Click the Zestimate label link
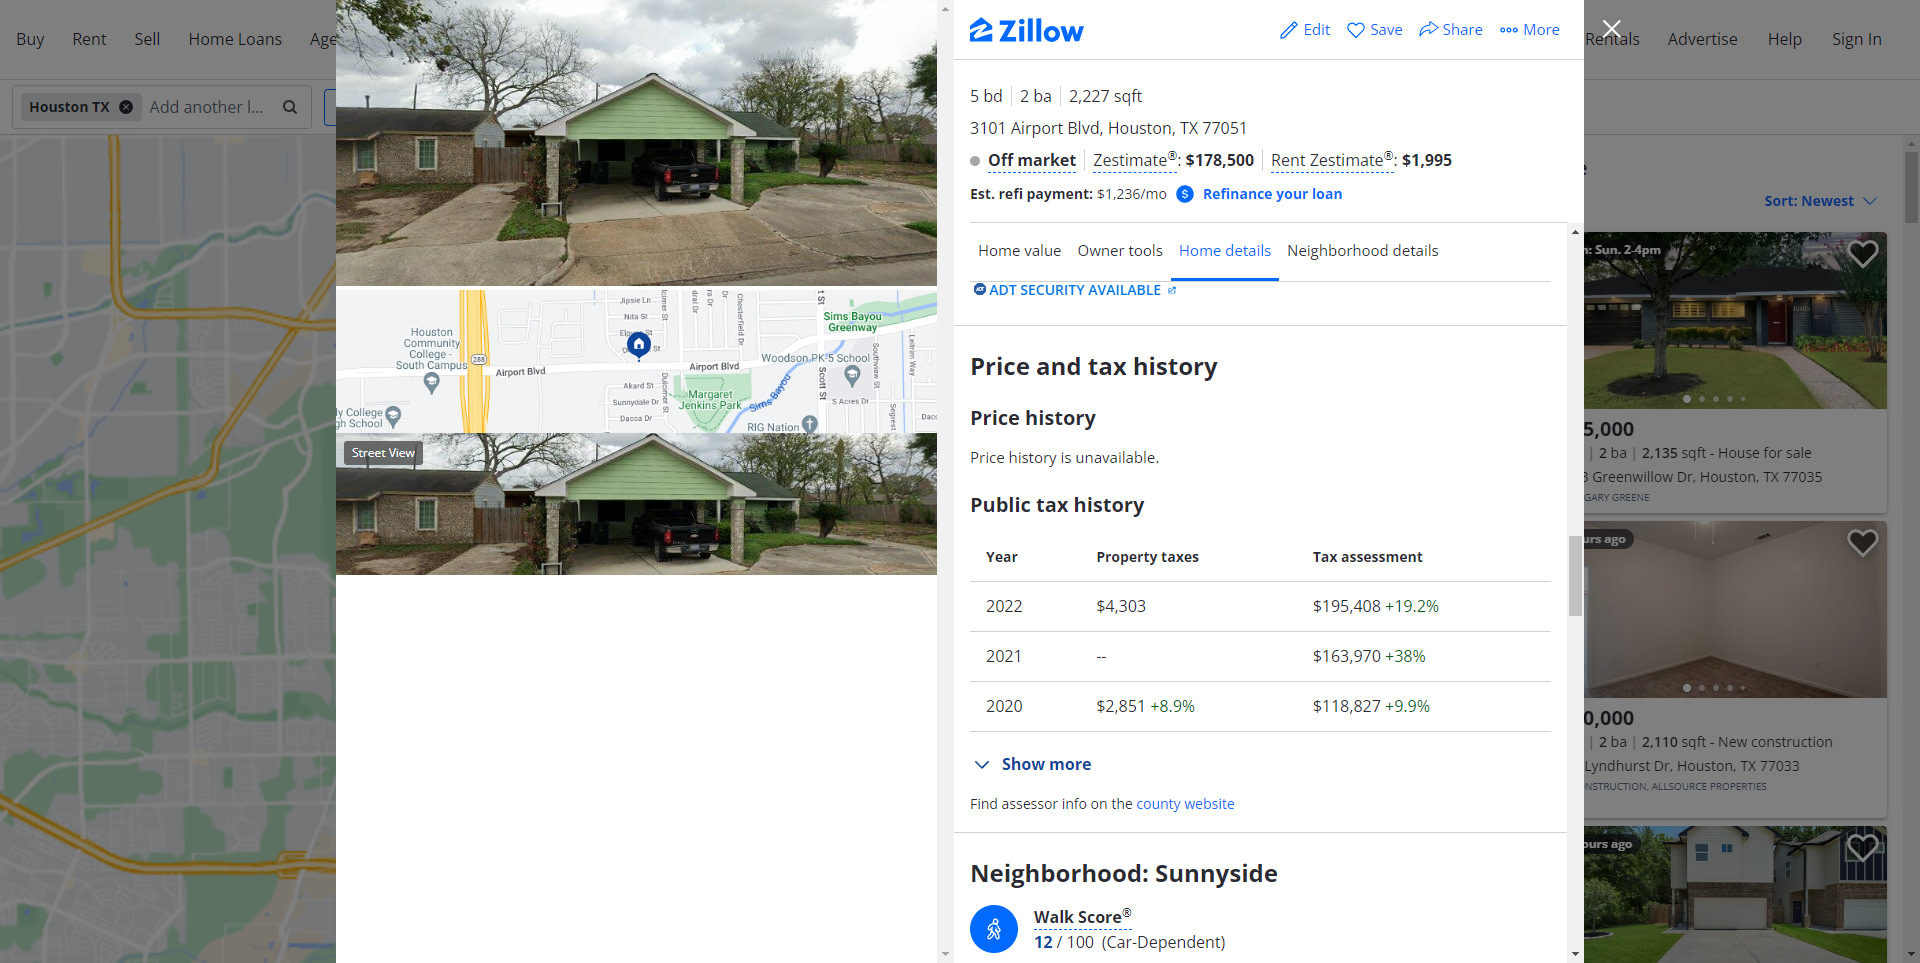The image size is (1920, 963). 1135,160
